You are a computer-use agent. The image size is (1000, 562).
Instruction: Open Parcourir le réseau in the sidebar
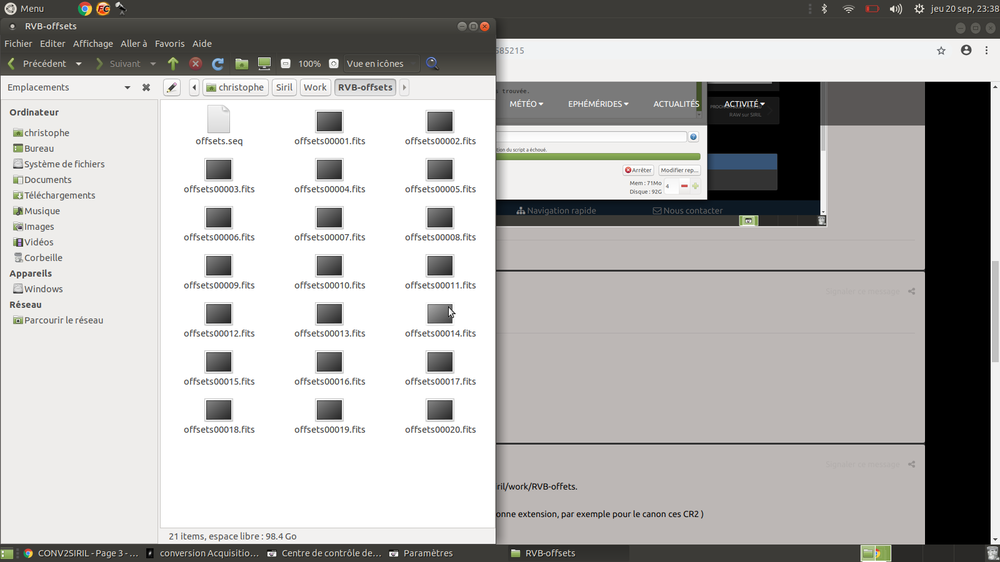58,320
